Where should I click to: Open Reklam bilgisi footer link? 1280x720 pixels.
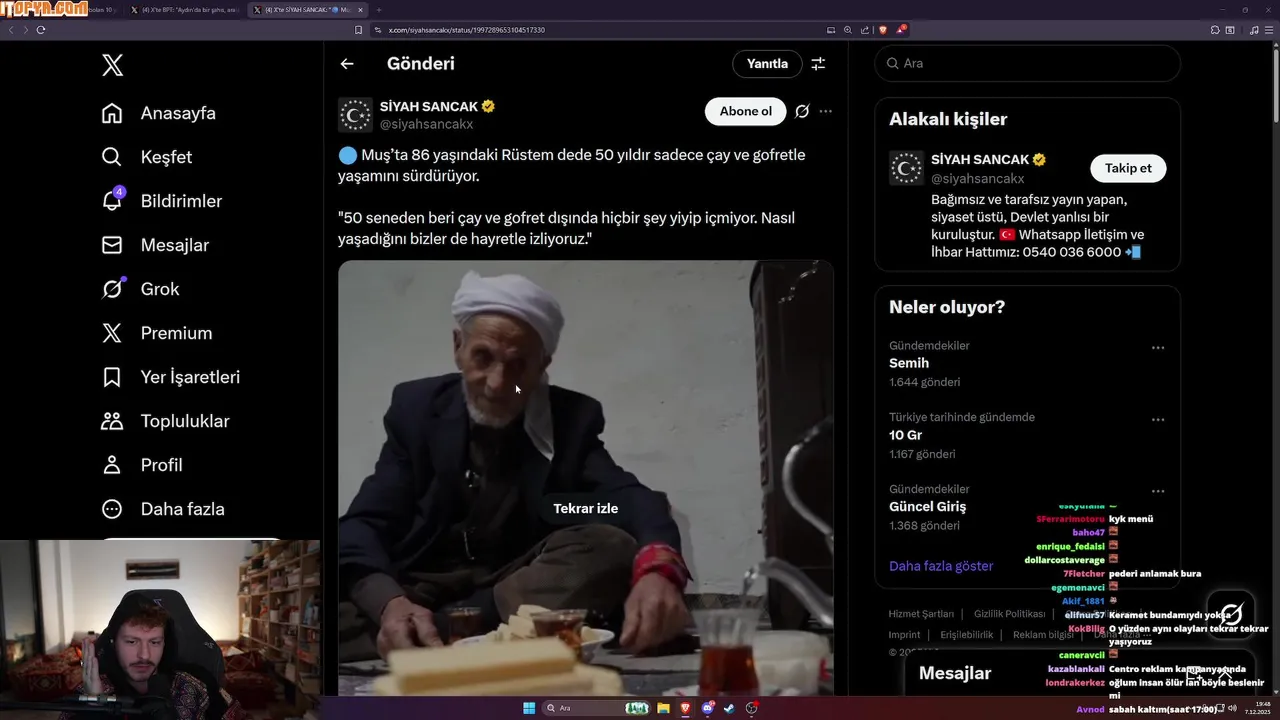pos(1043,635)
